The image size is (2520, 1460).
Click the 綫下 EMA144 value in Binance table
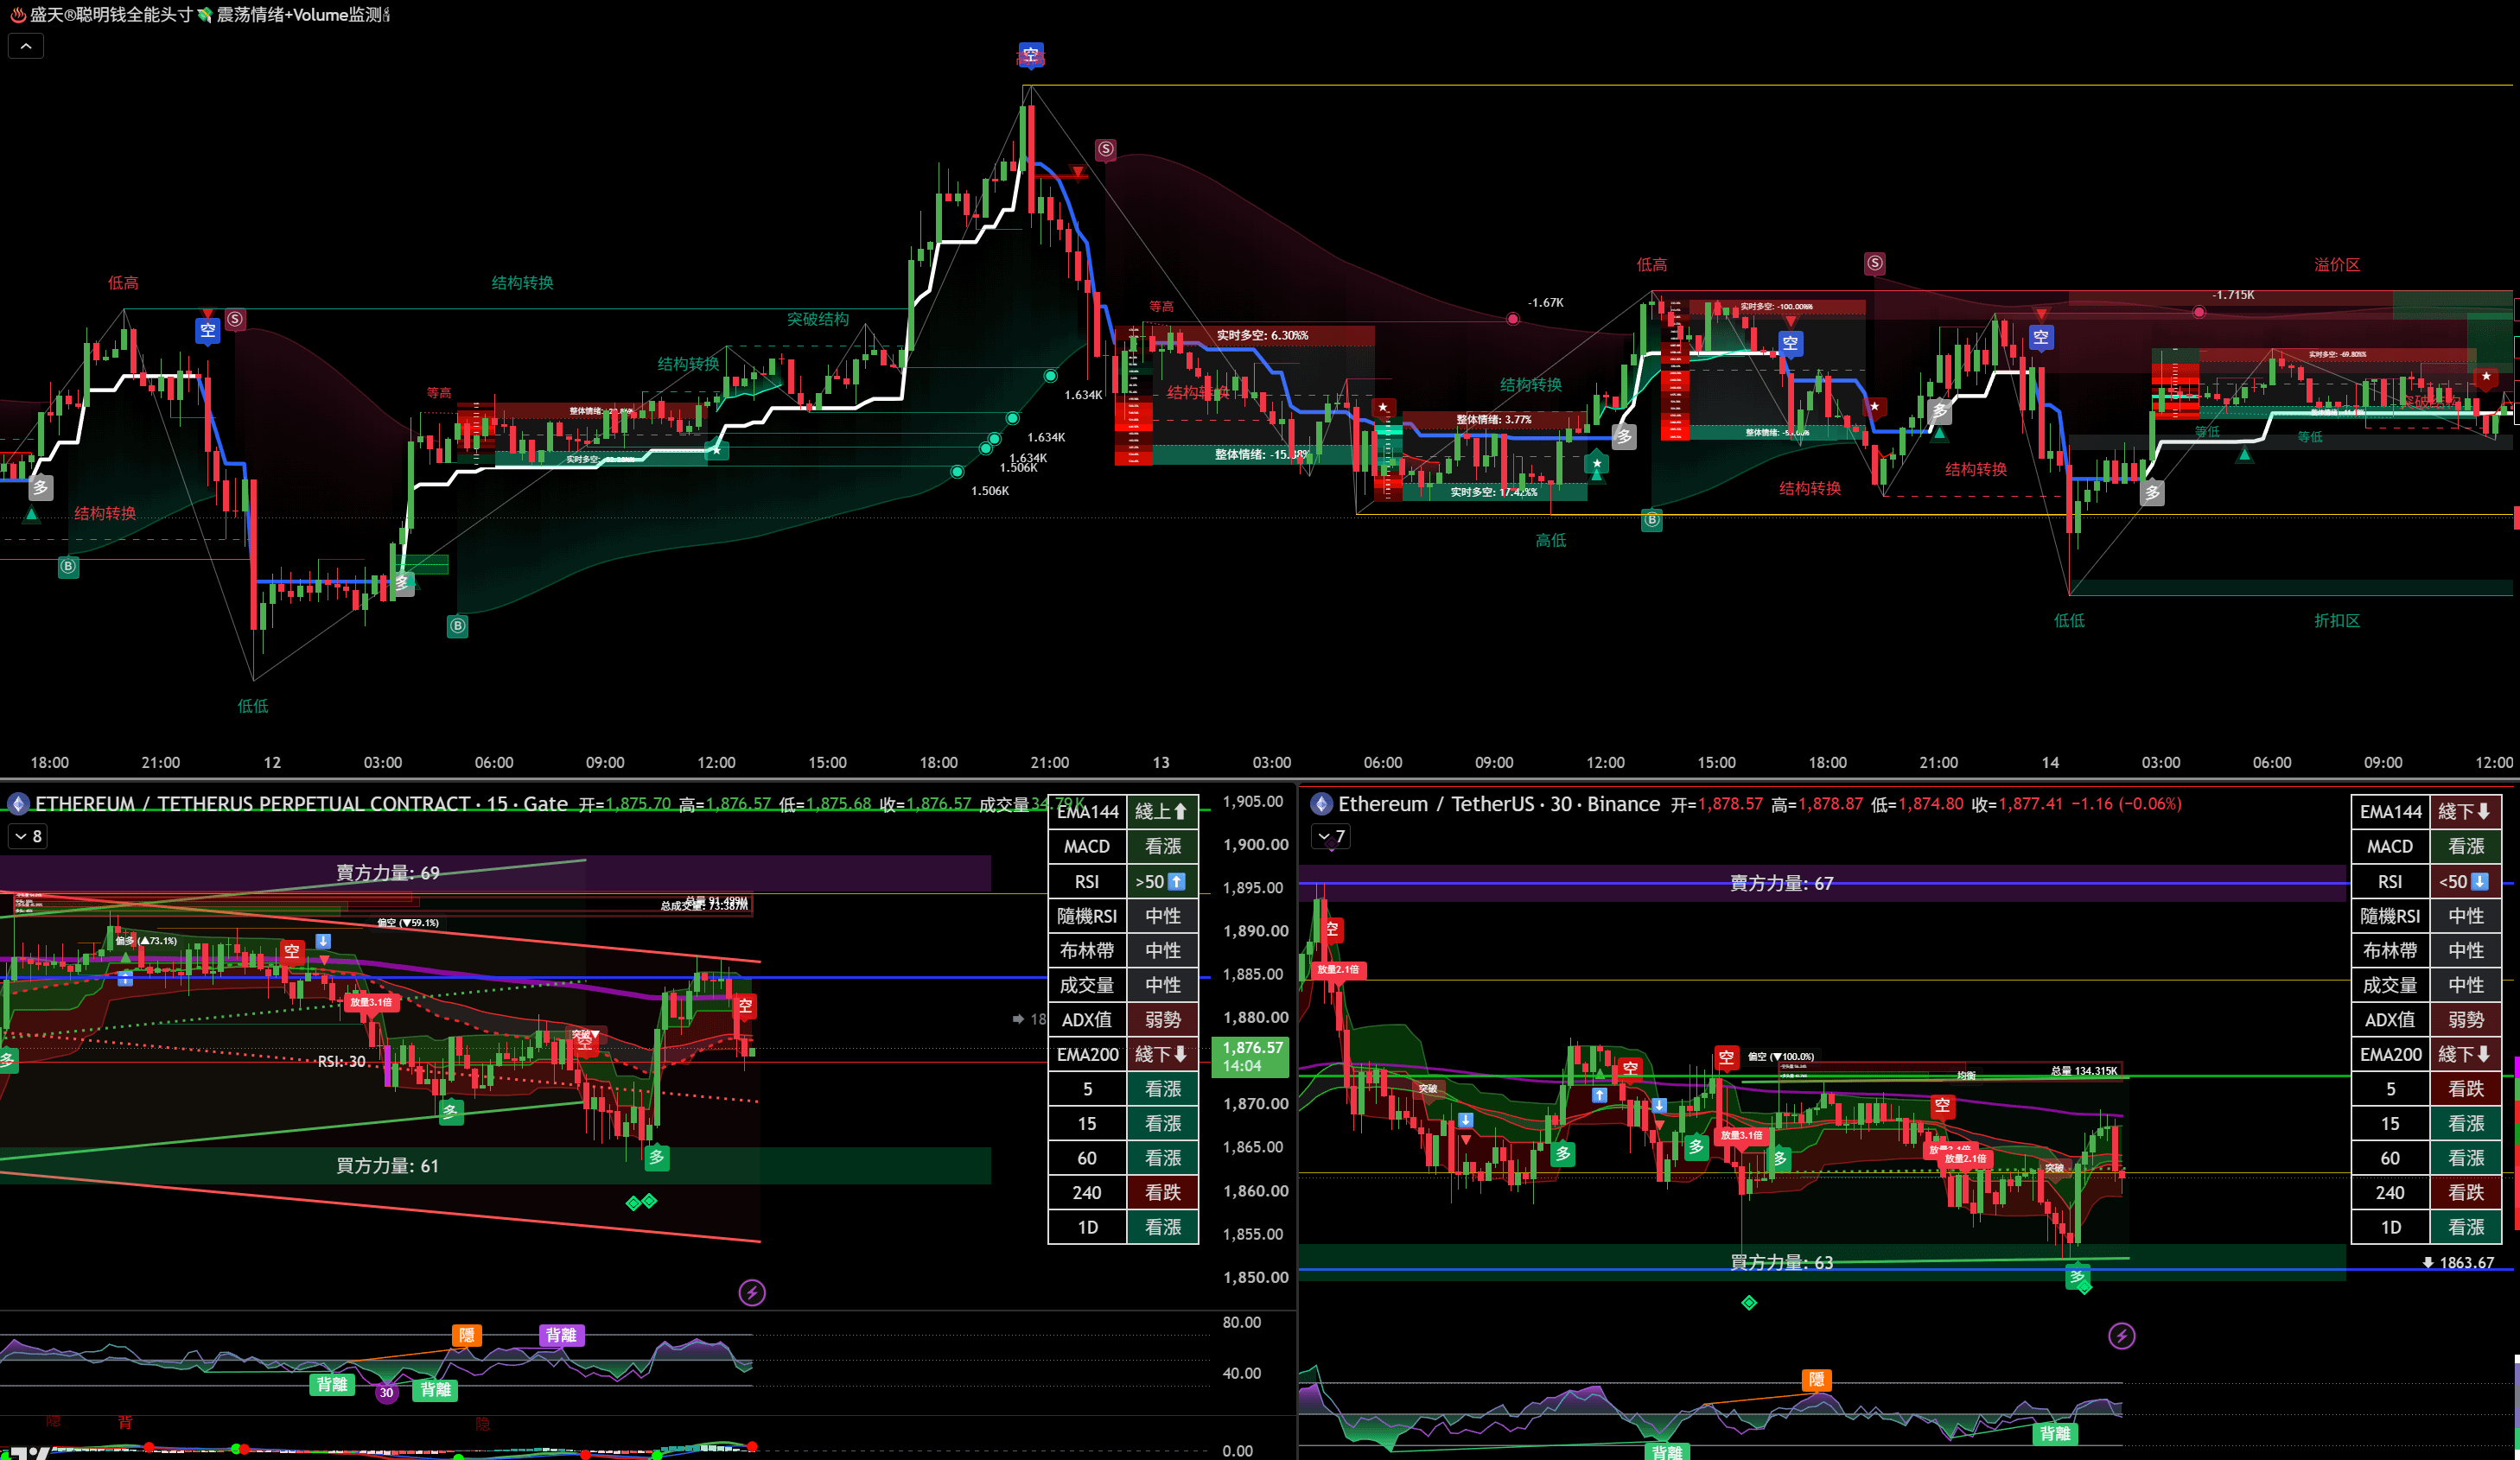click(x=2465, y=812)
